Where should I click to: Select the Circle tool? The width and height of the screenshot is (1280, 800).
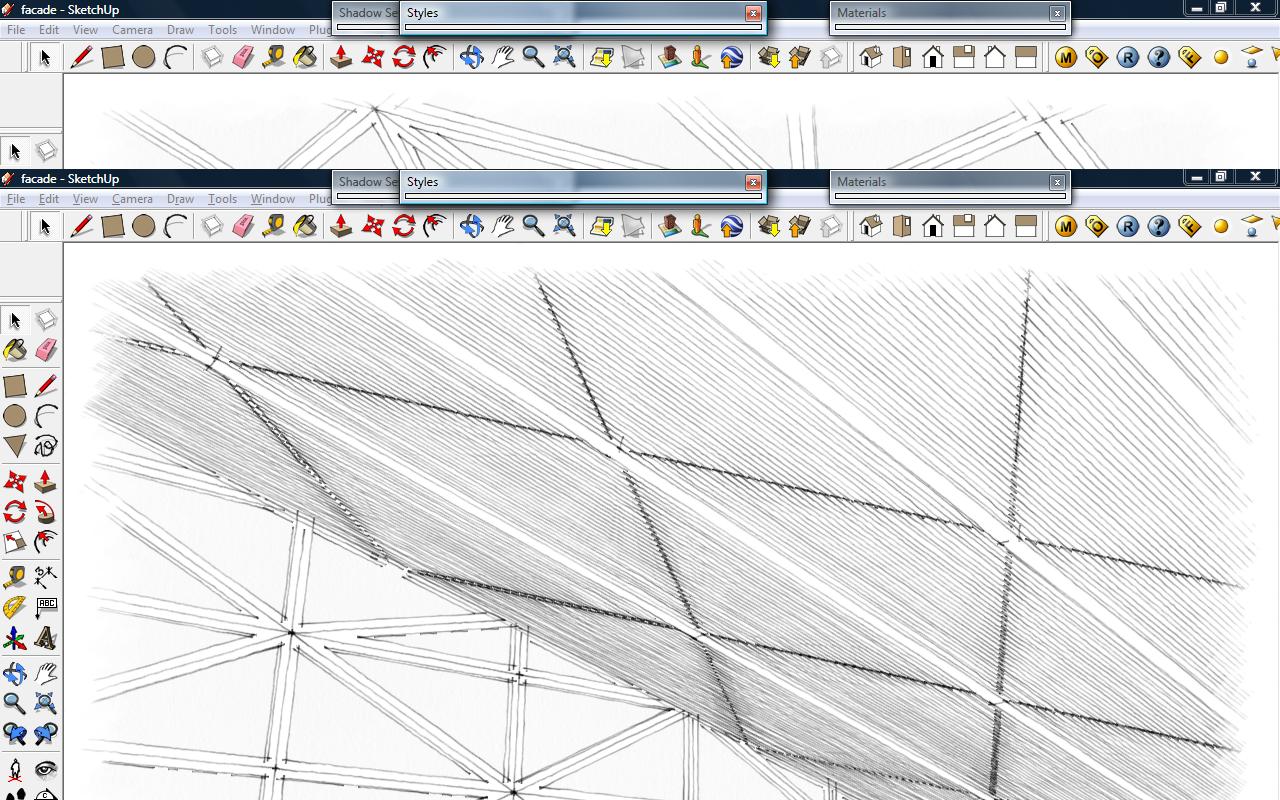(16, 417)
